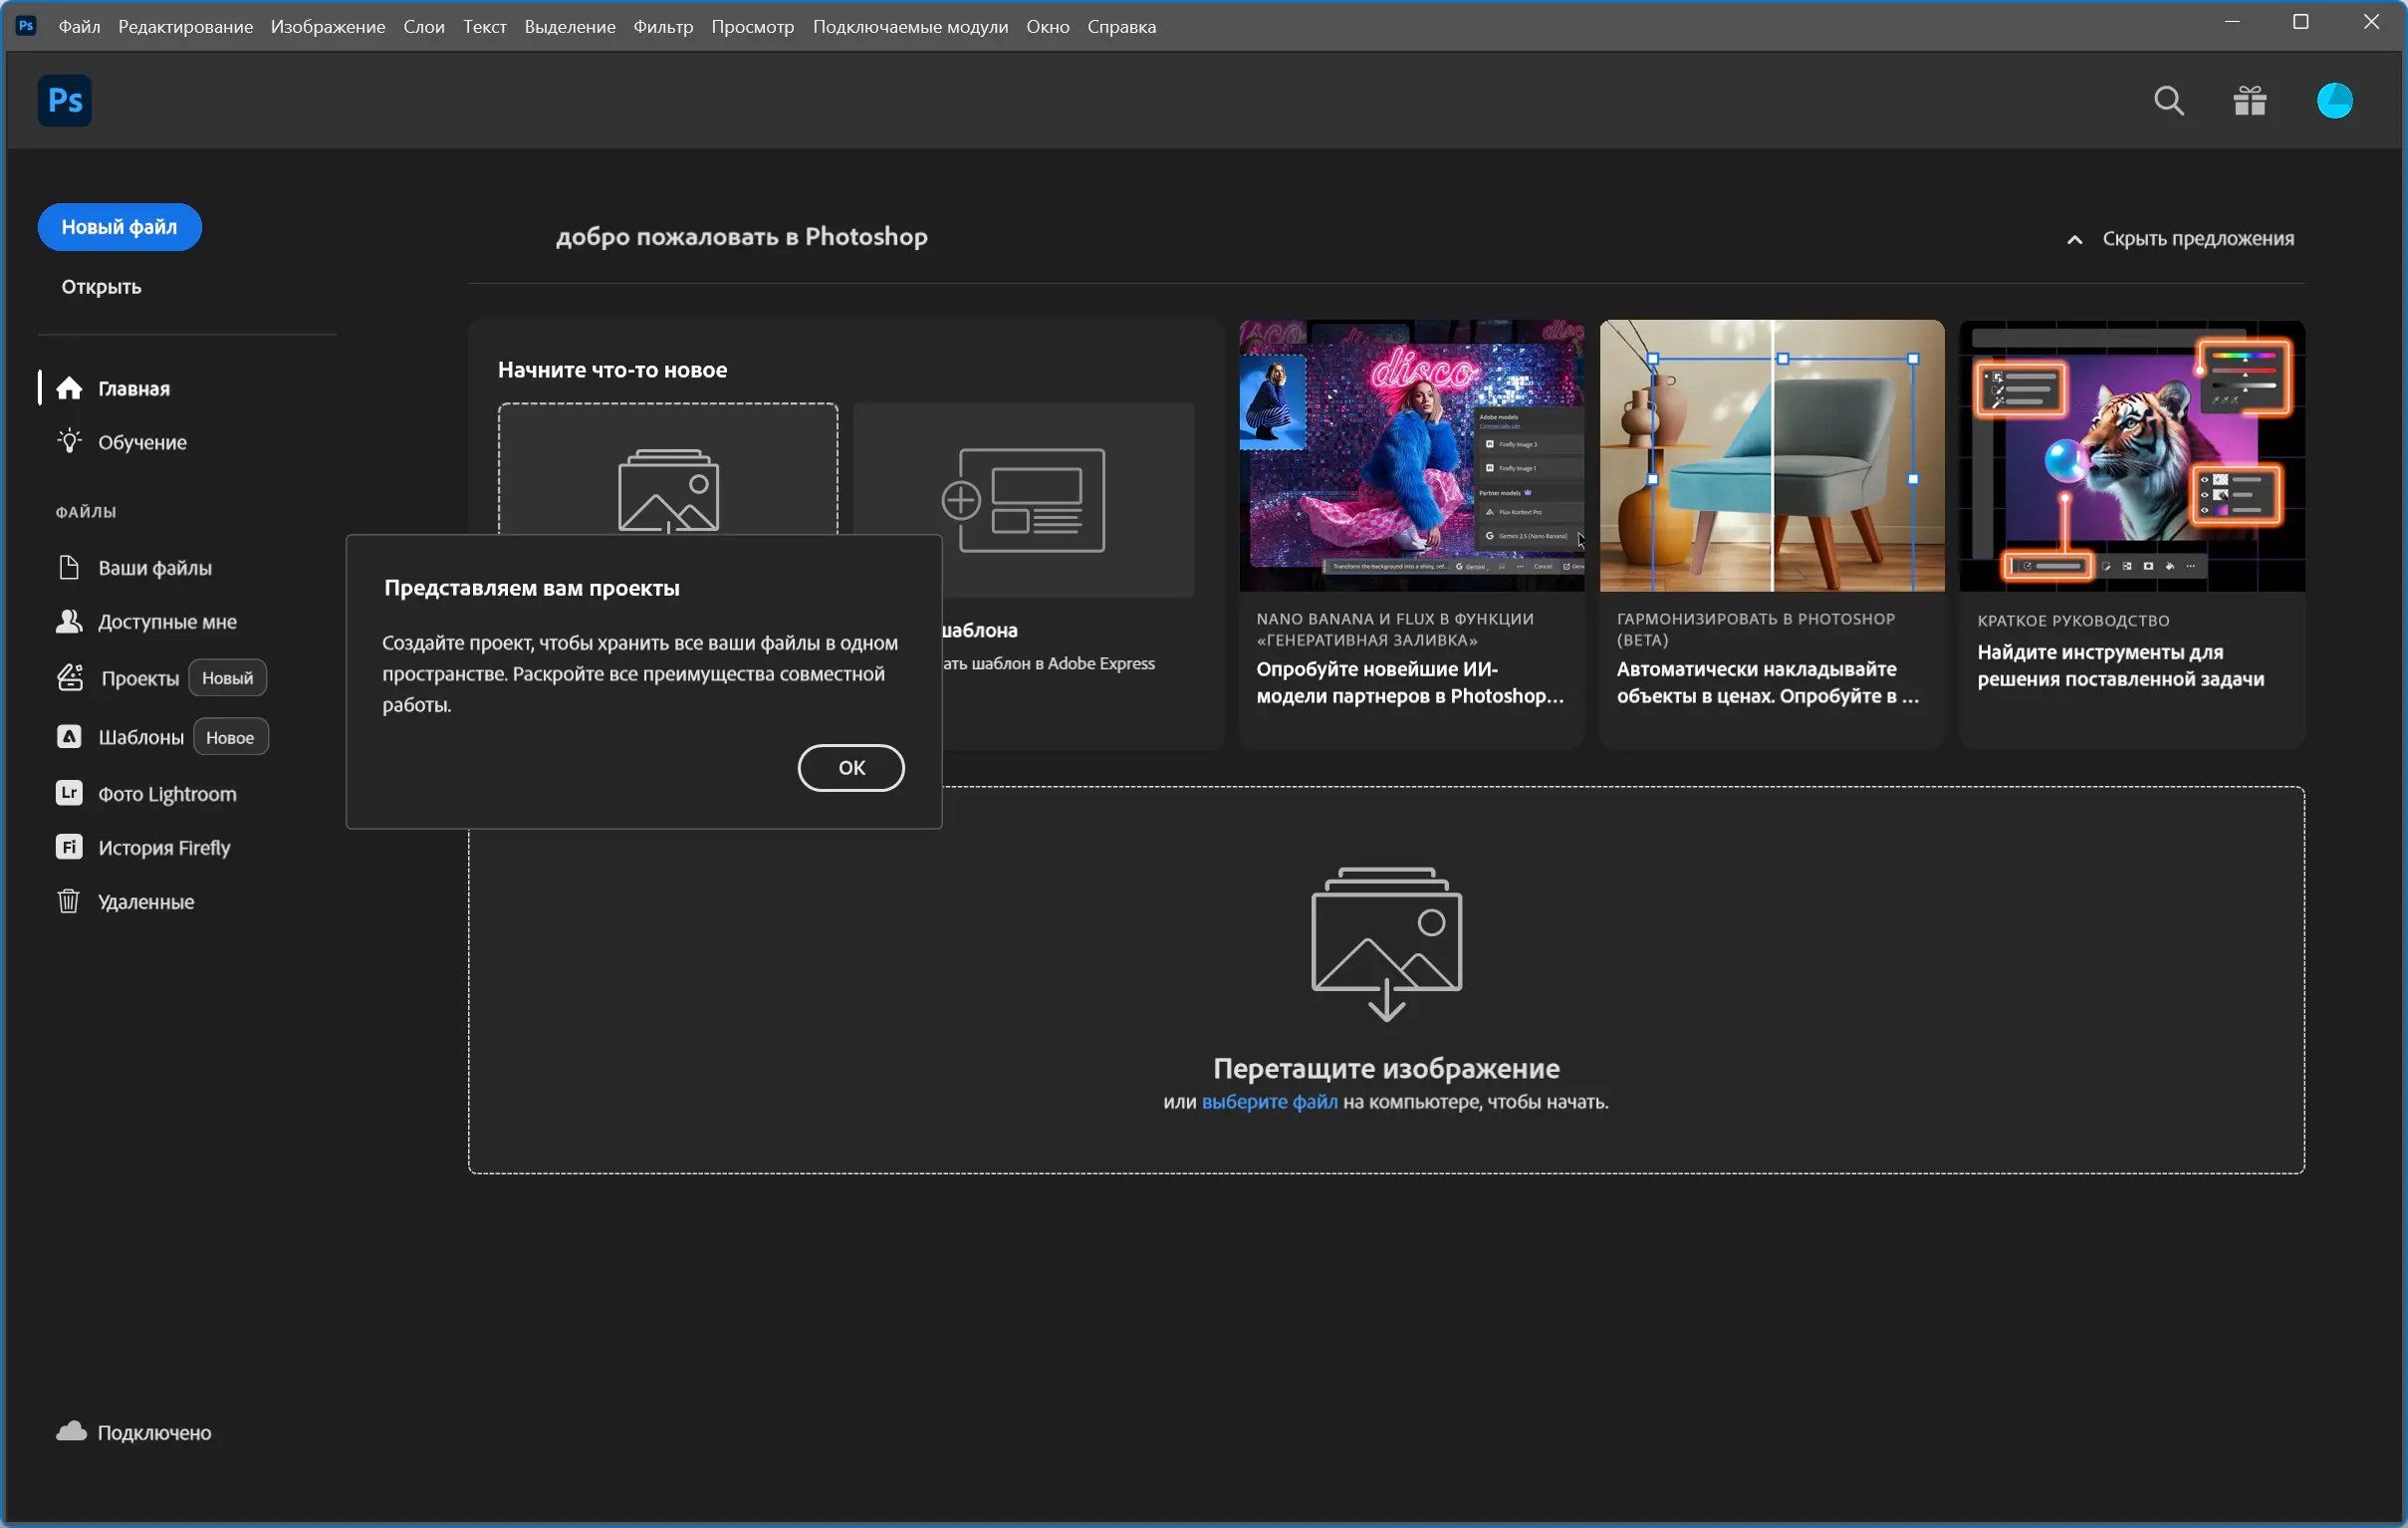Click the person icon beside Доступные мне
The width and height of the screenshot is (2408, 1528).
click(x=69, y=621)
